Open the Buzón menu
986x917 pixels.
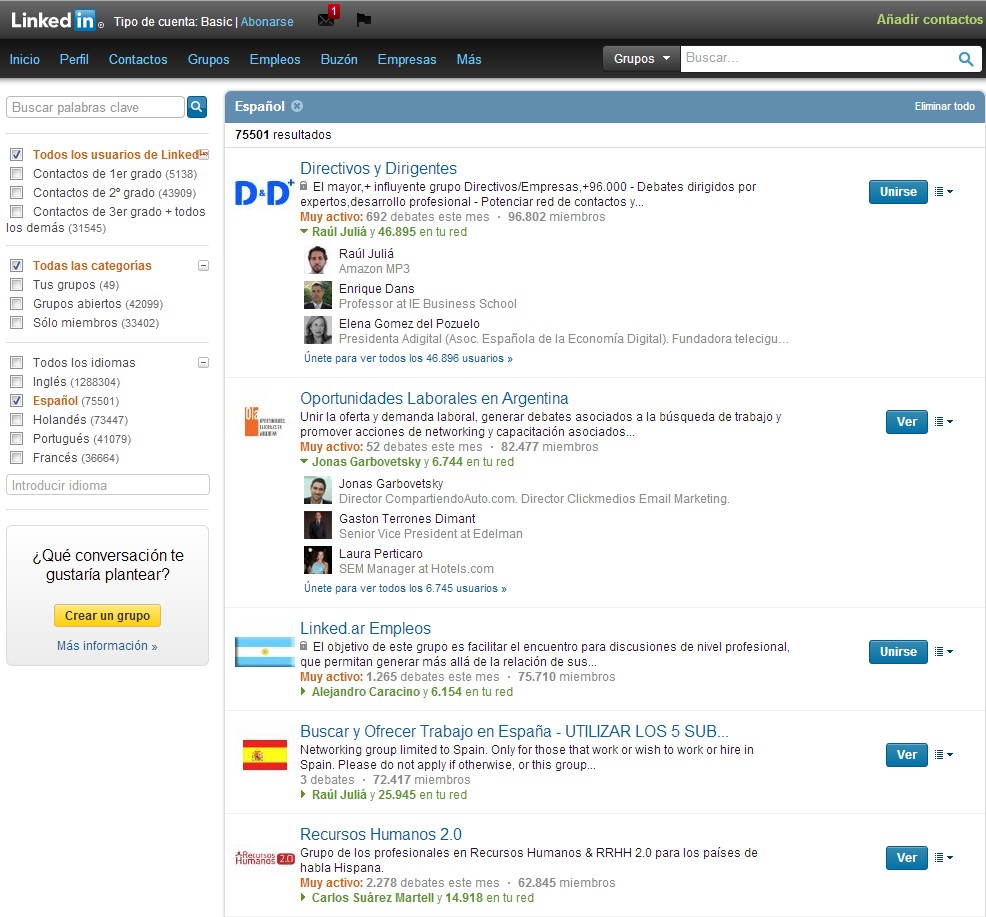[x=339, y=59]
